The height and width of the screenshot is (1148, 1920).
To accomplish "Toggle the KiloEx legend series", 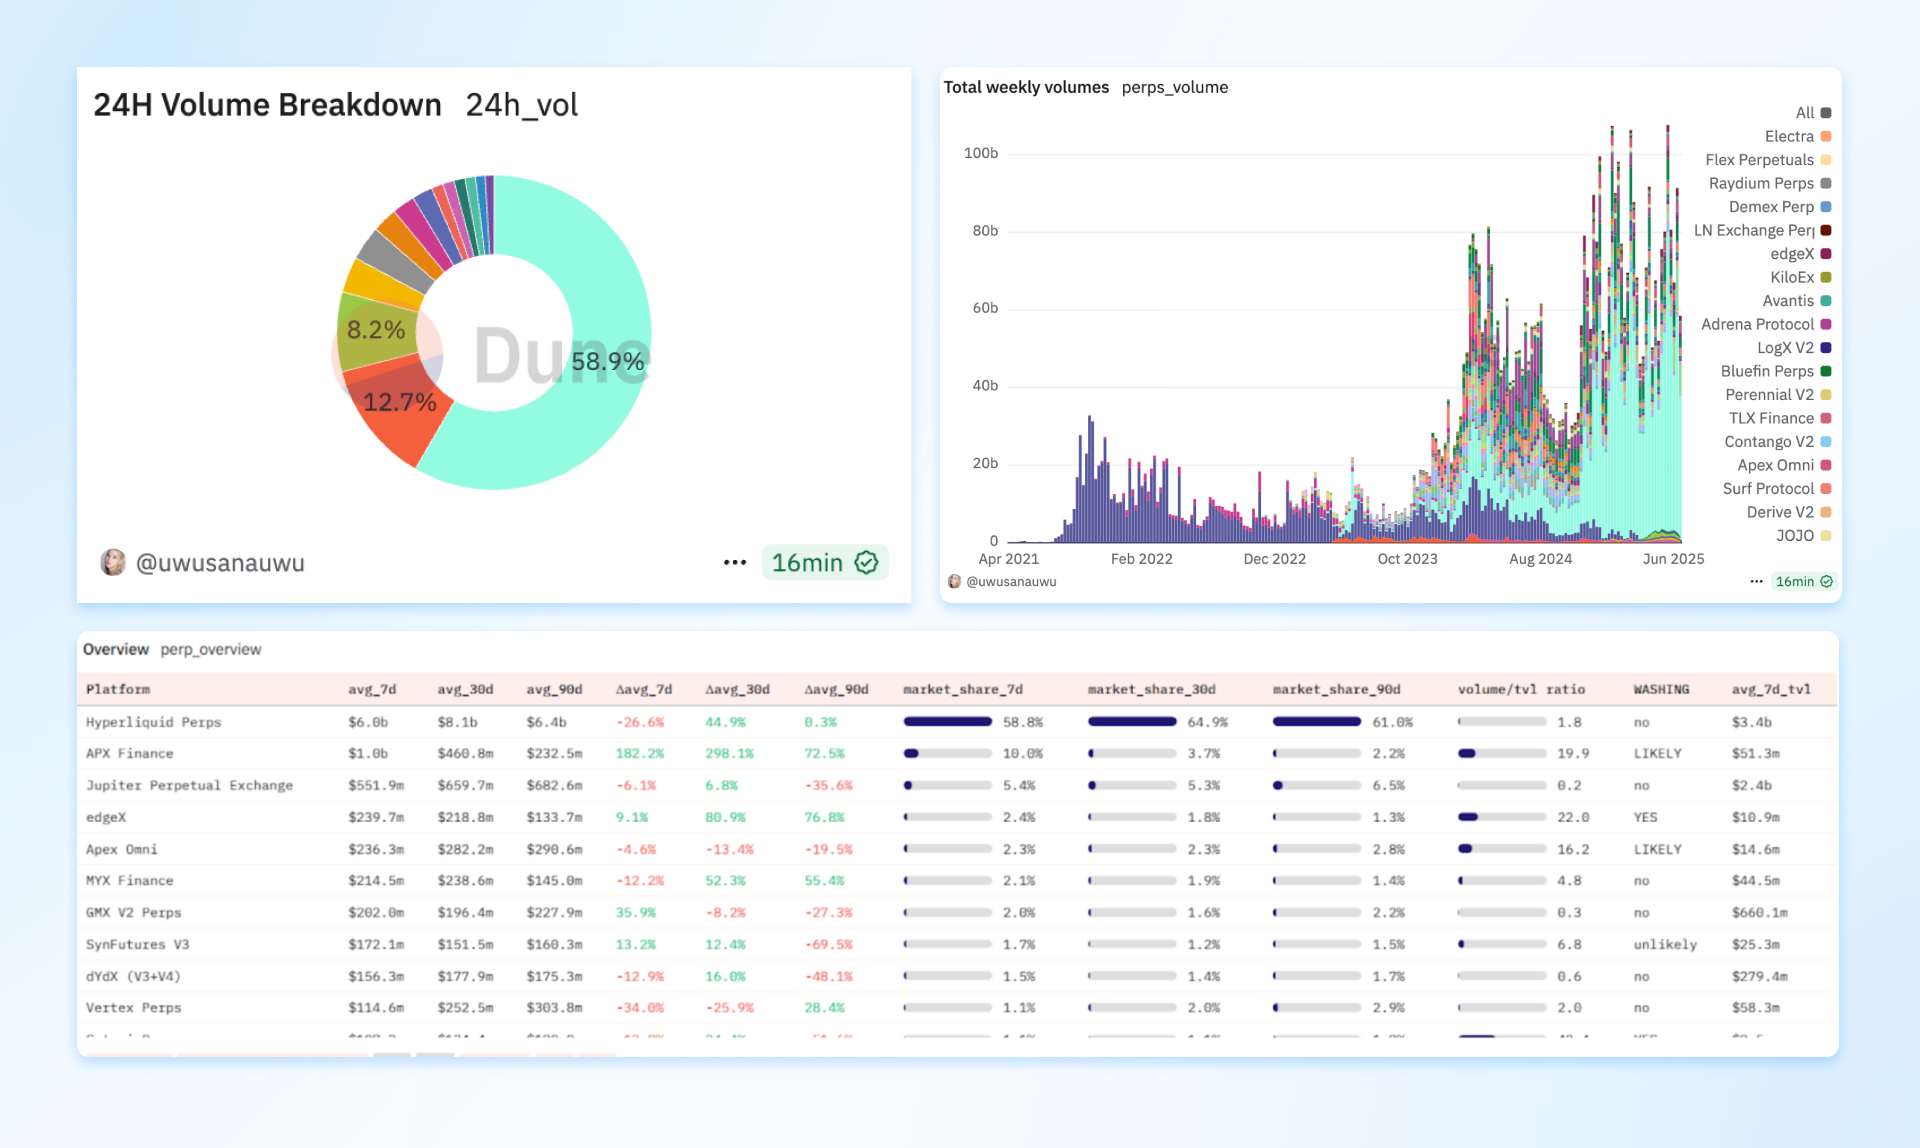I will (1800, 277).
